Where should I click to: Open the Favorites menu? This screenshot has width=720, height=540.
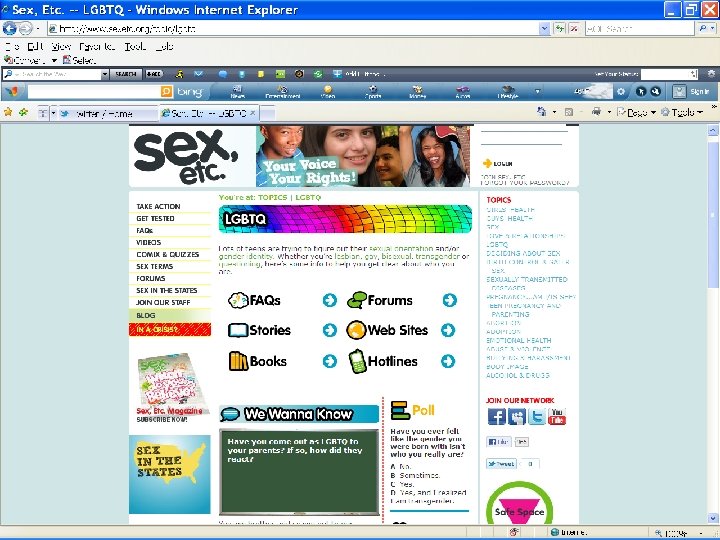coord(97,46)
